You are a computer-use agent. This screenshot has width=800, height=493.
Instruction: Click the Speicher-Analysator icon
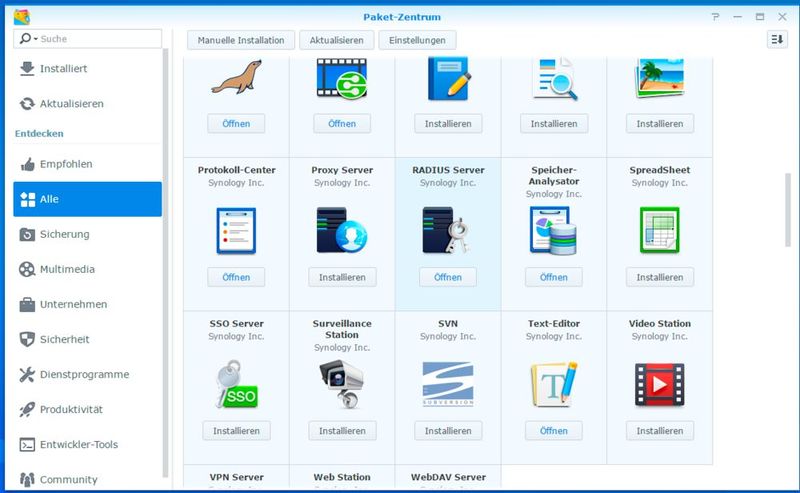pos(554,230)
